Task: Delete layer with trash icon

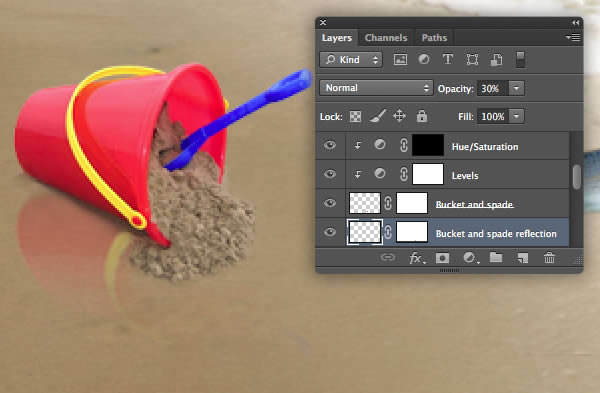Action: pyautogui.click(x=549, y=258)
